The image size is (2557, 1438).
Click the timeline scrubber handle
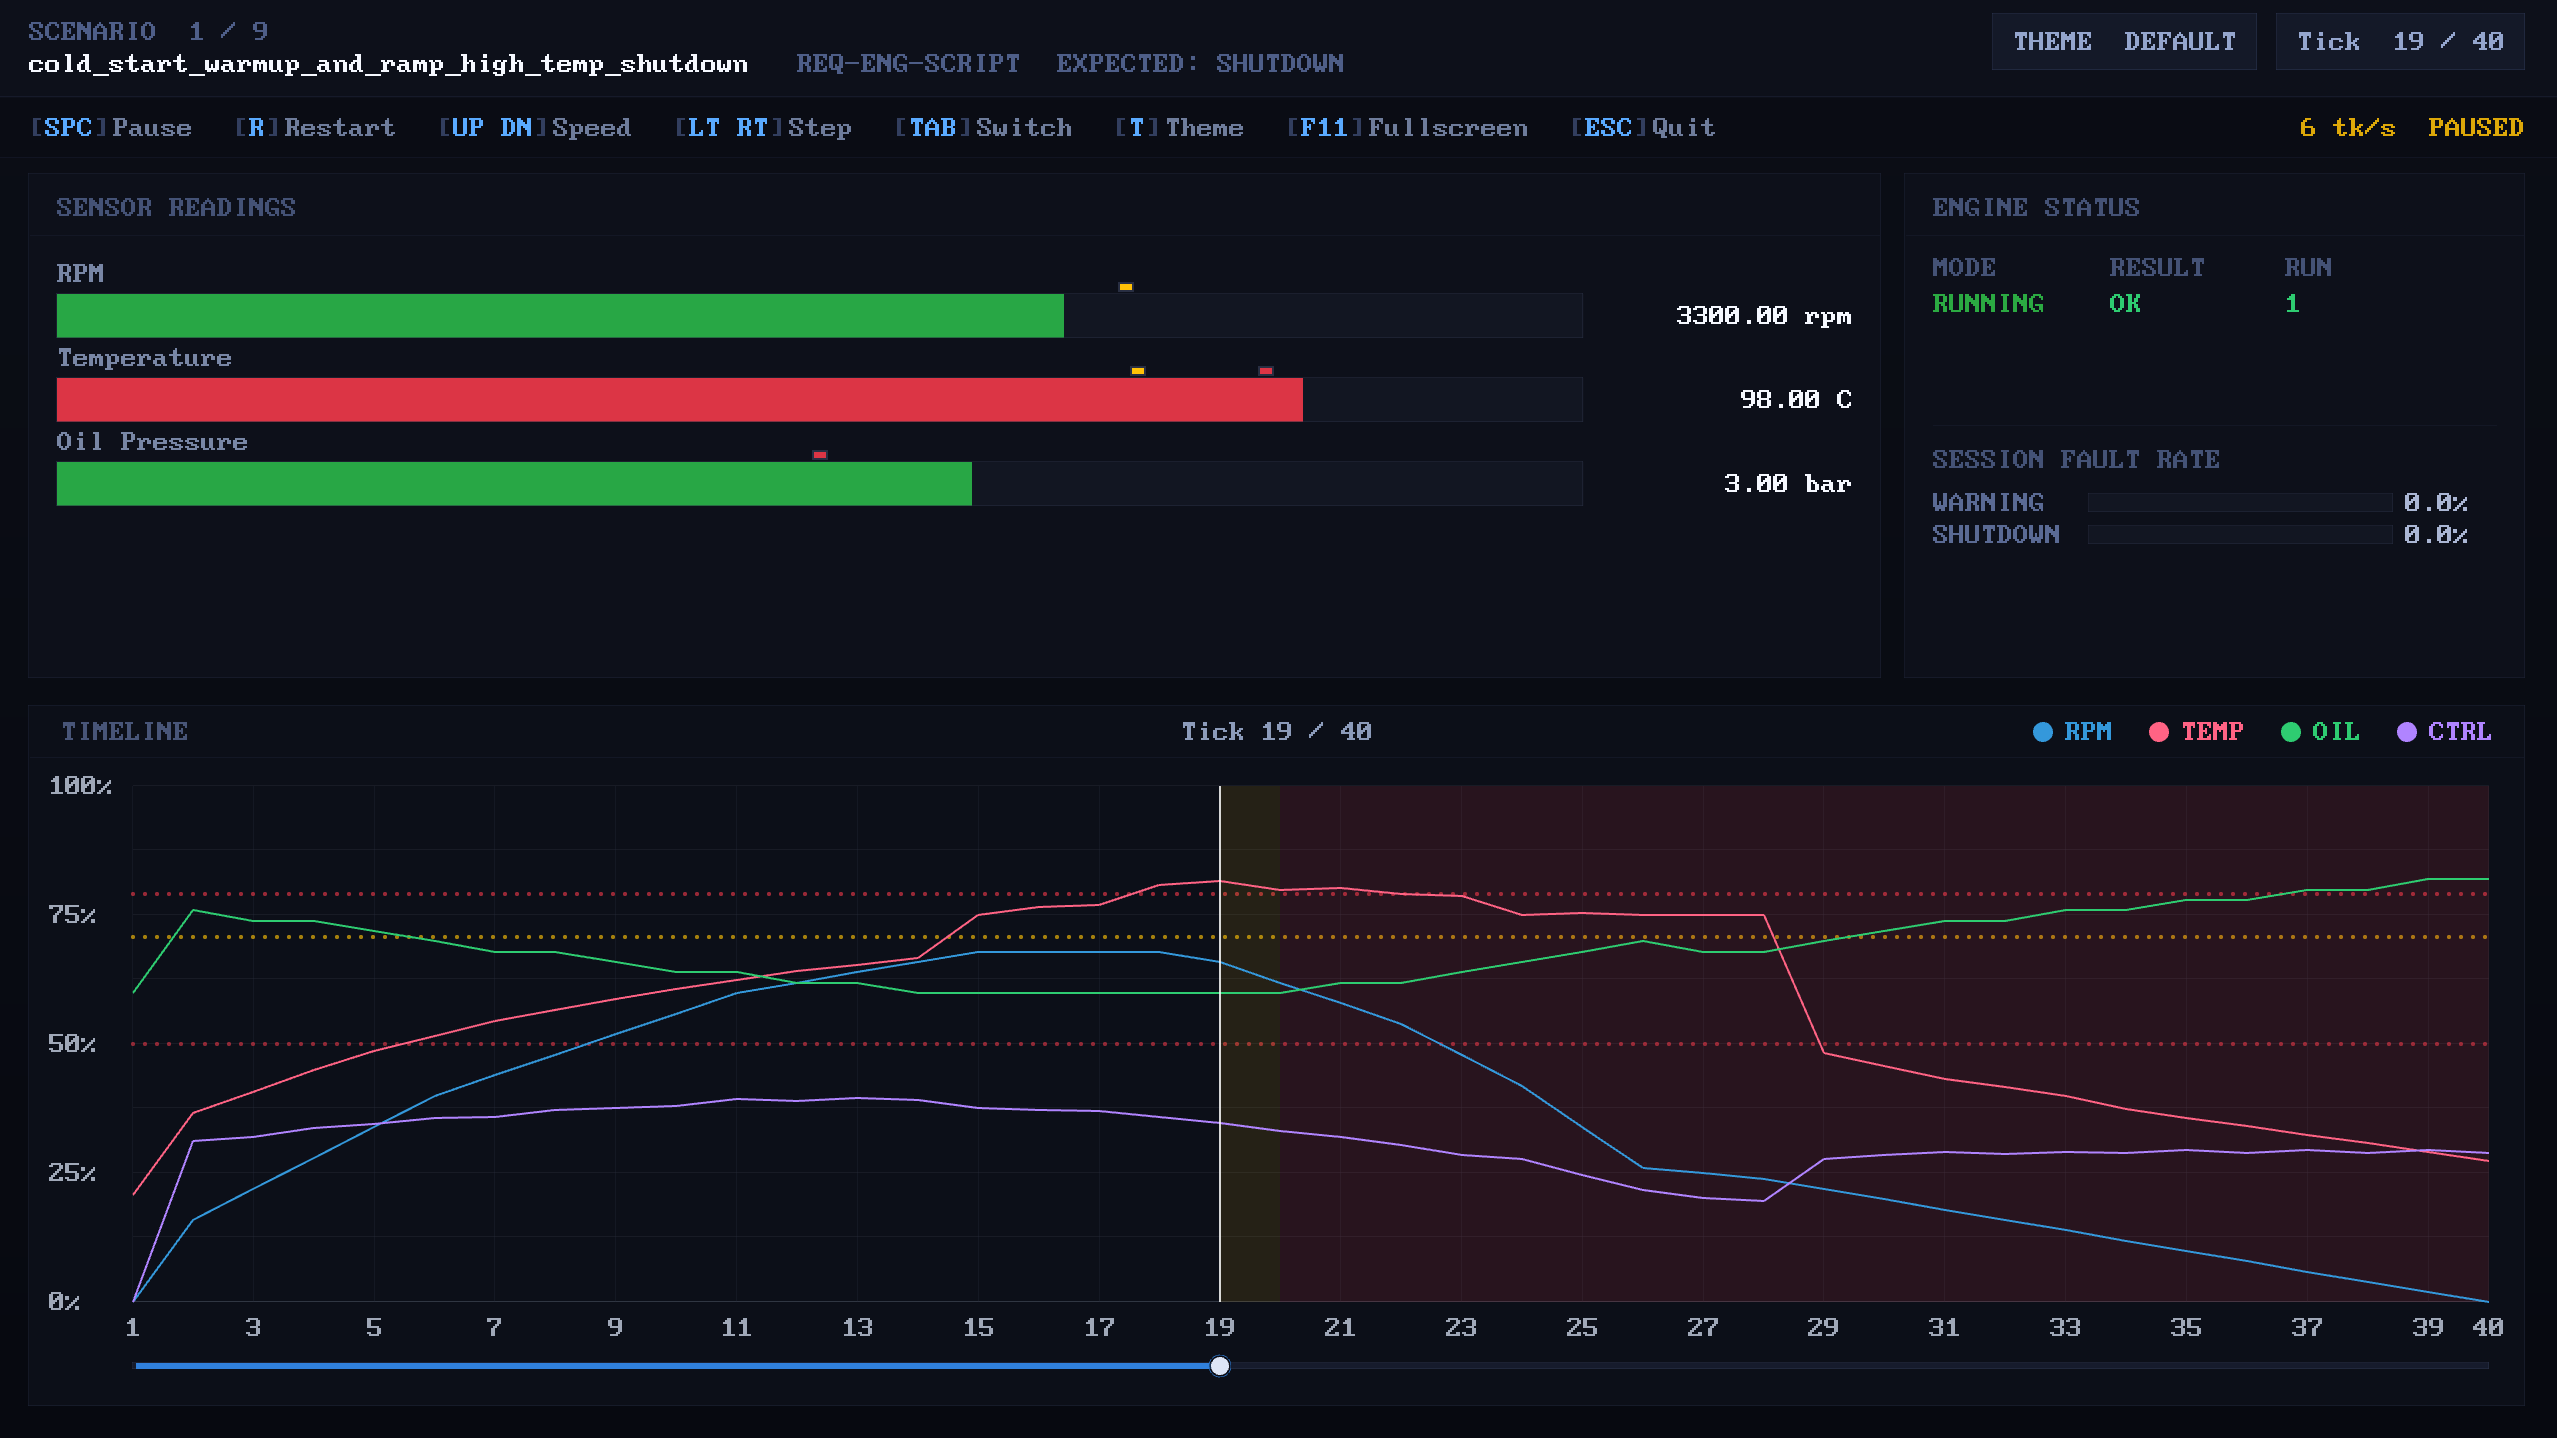coord(1219,1366)
